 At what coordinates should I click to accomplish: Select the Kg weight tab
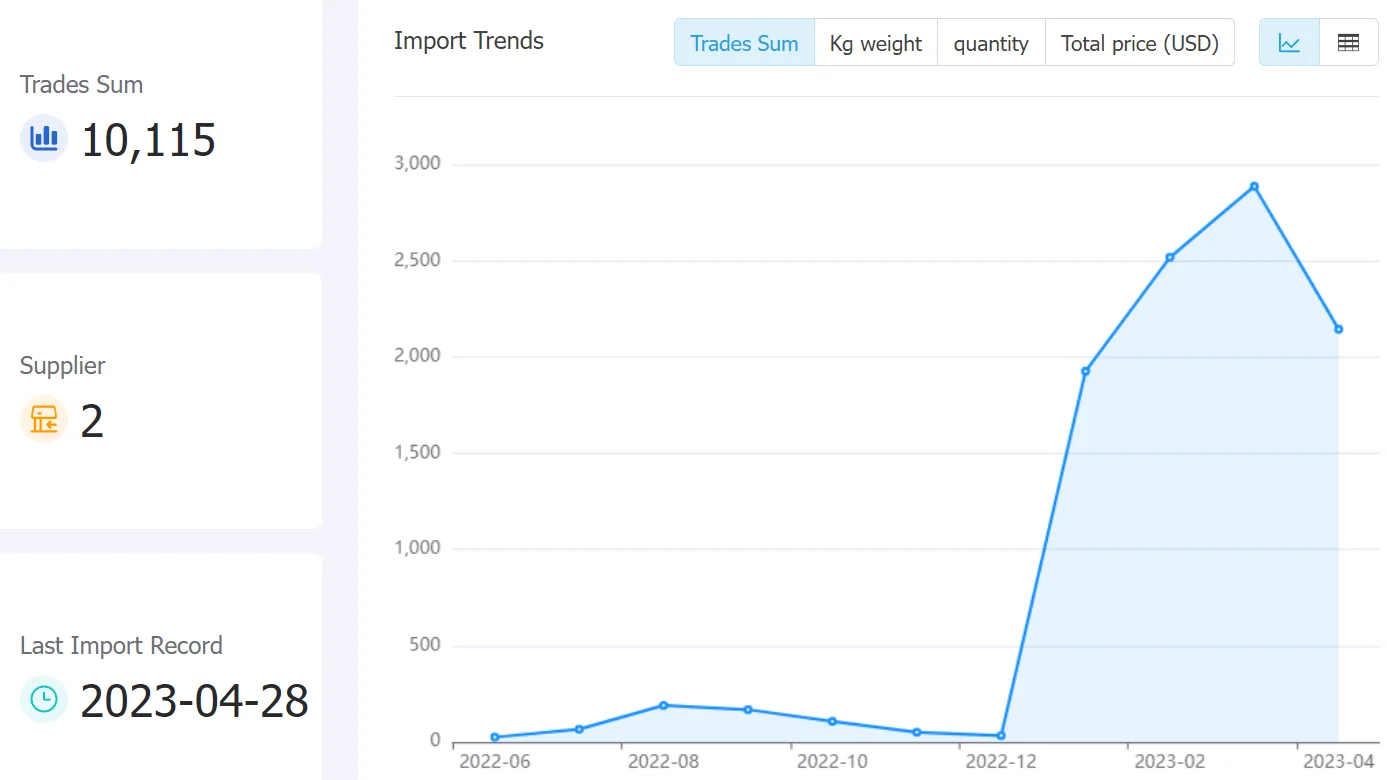[x=876, y=43]
